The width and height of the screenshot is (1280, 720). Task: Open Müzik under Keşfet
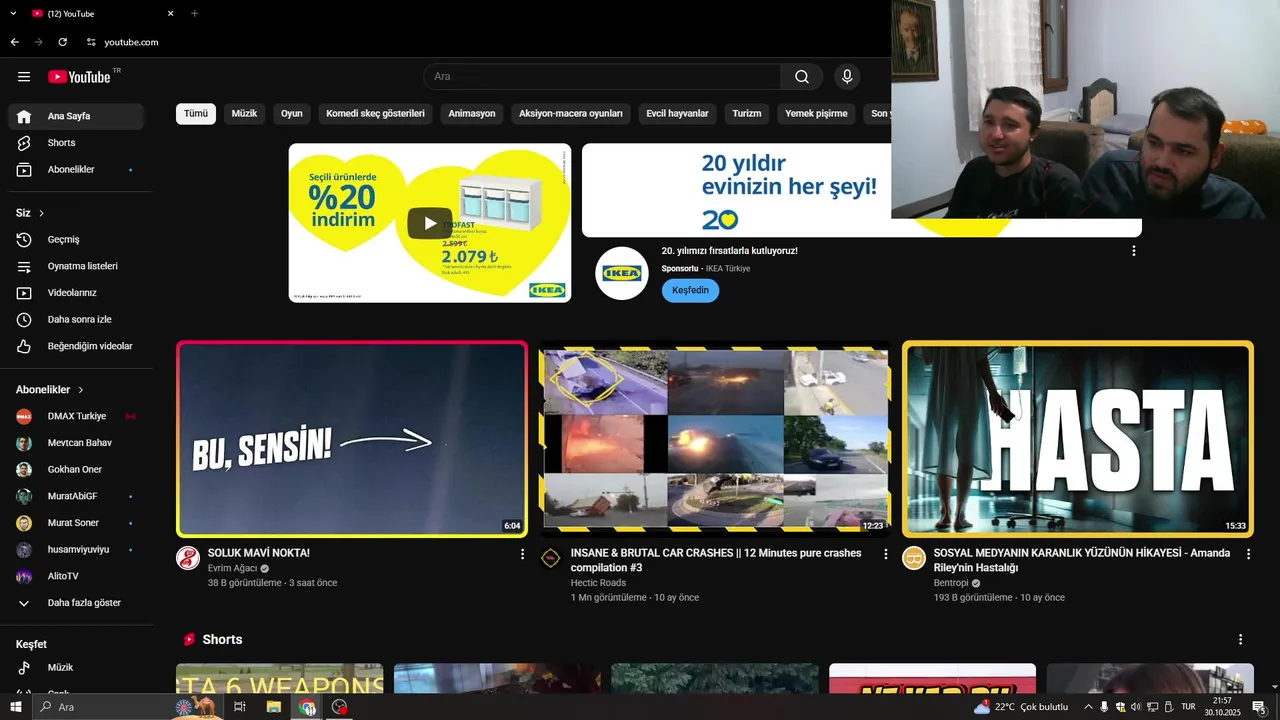pyautogui.click(x=76, y=668)
